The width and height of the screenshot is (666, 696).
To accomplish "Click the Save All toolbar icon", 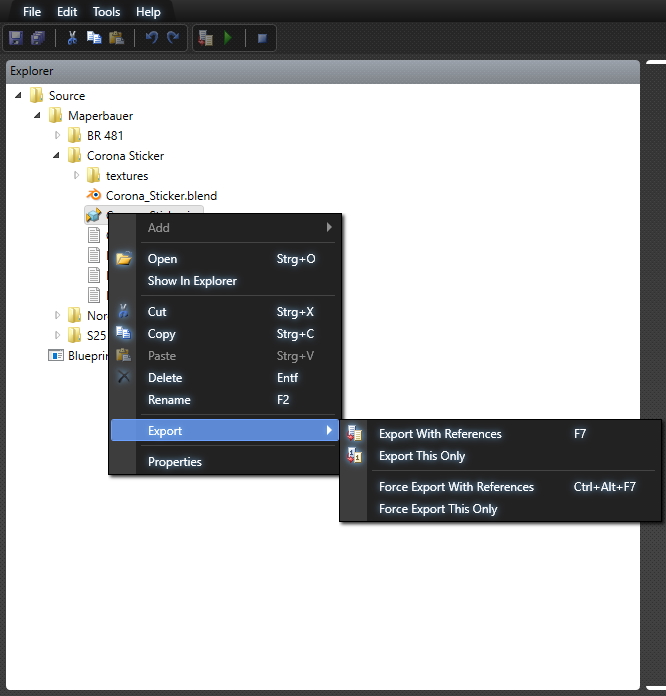I will [x=38, y=38].
